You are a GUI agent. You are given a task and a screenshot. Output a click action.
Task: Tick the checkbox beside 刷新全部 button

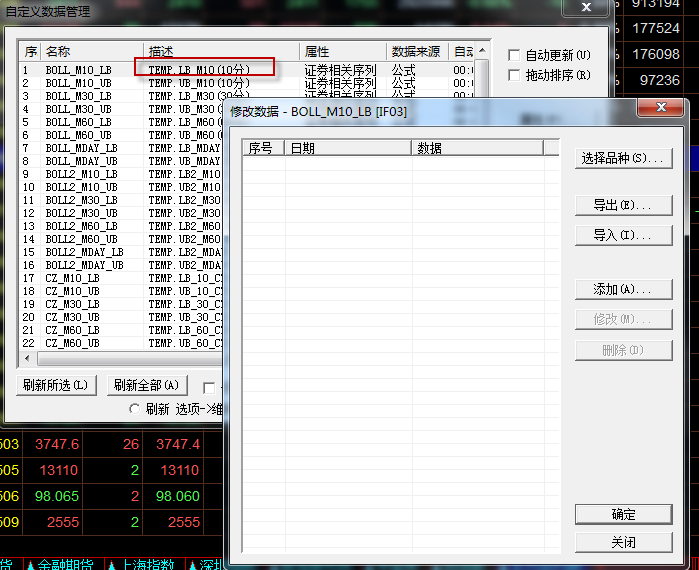click(209, 386)
